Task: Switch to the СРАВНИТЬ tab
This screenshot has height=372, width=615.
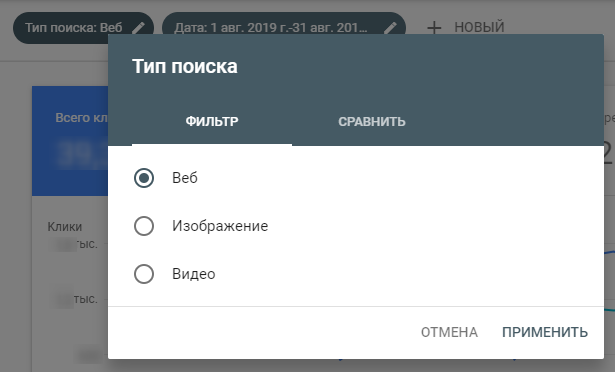Action: (x=372, y=122)
